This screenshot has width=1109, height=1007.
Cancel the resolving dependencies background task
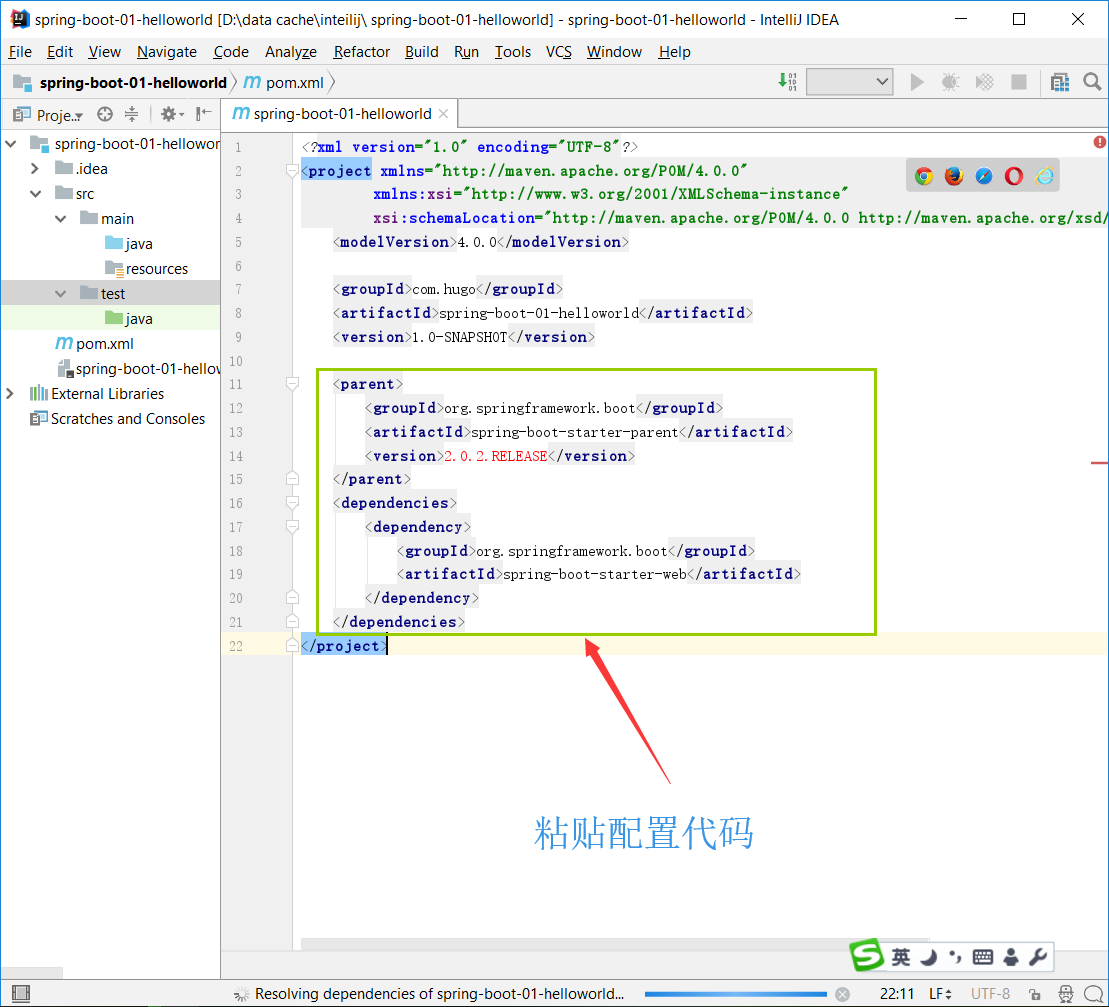coord(842,994)
